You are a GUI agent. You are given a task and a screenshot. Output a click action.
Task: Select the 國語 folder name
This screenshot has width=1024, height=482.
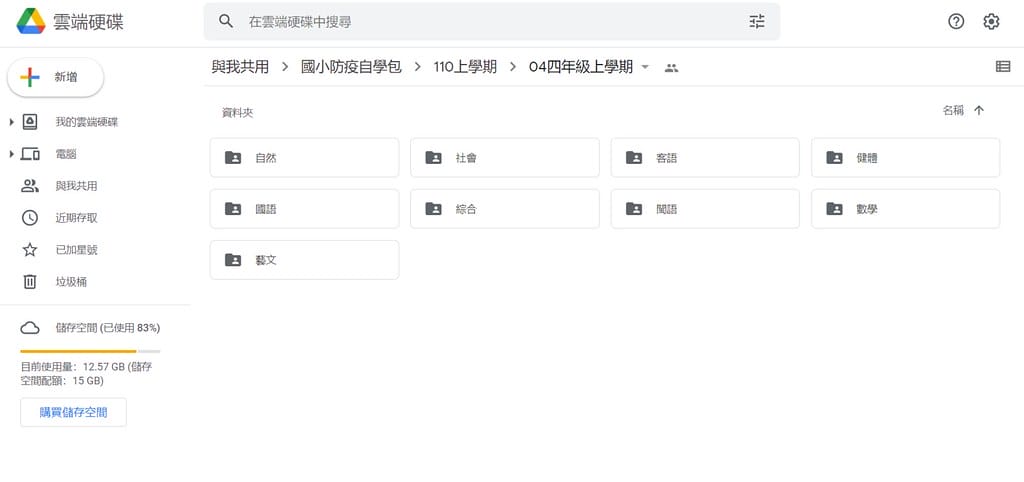(x=266, y=209)
